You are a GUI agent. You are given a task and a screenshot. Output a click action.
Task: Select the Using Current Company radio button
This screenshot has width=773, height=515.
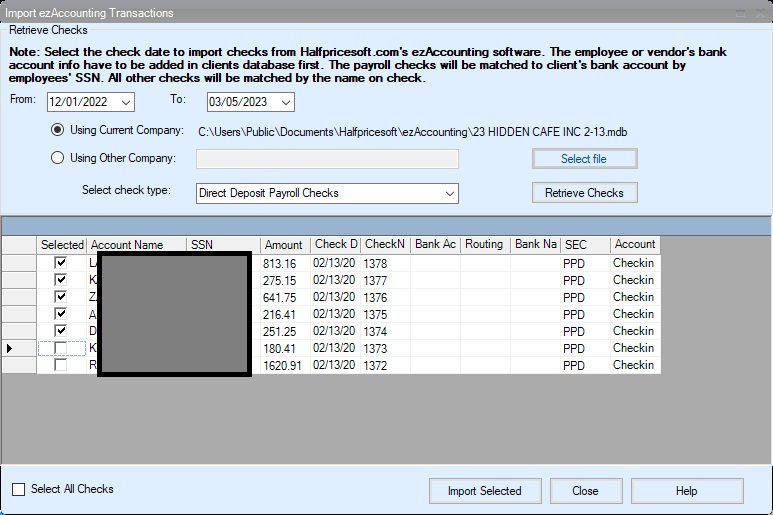58,130
